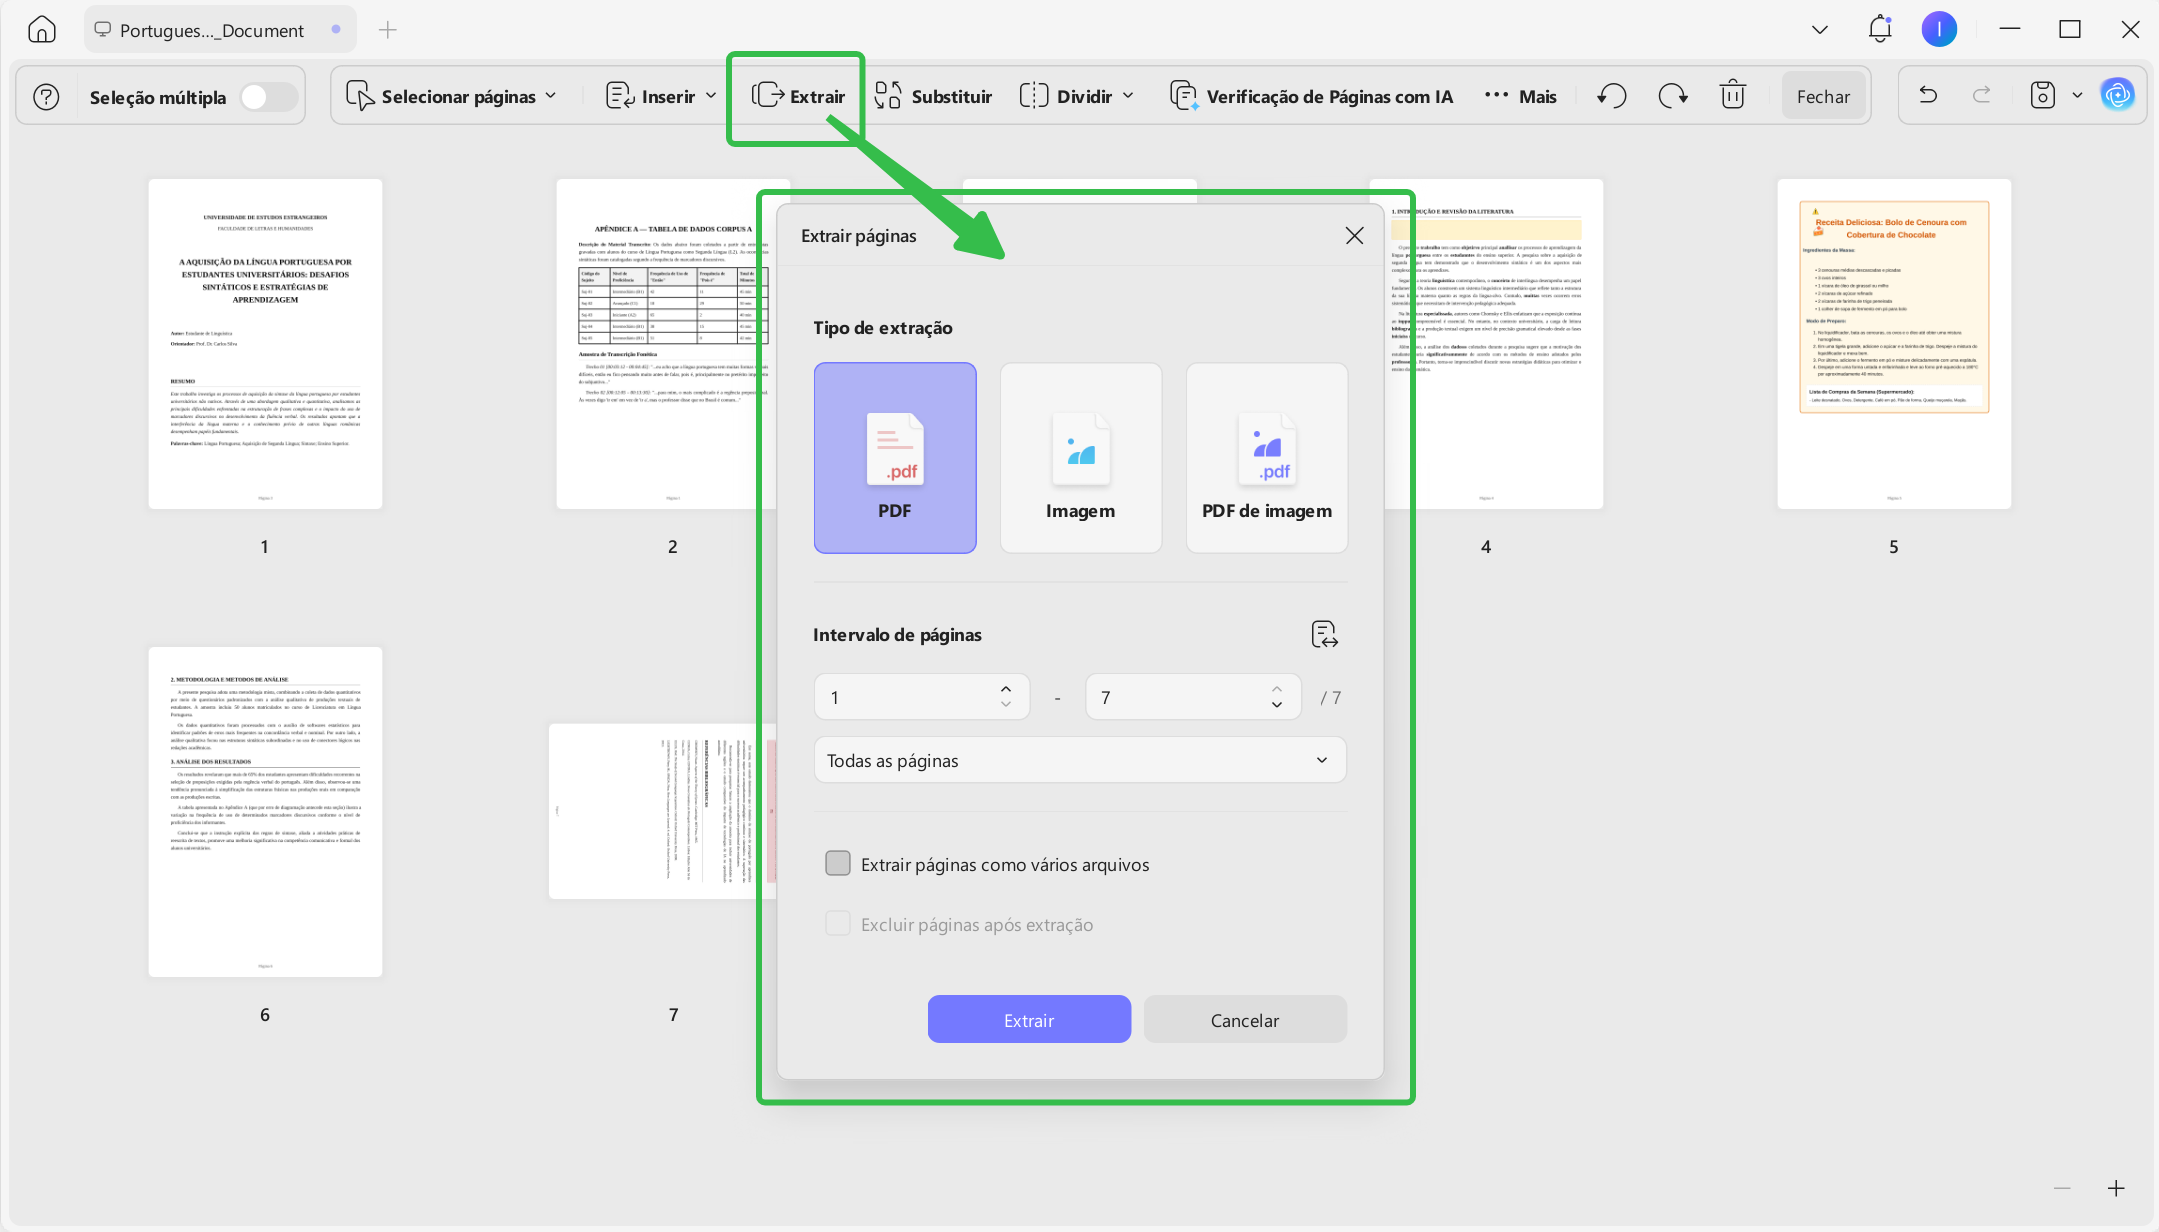Open the user profile avatar
The height and width of the screenshot is (1232, 2159).
(x=1939, y=29)
